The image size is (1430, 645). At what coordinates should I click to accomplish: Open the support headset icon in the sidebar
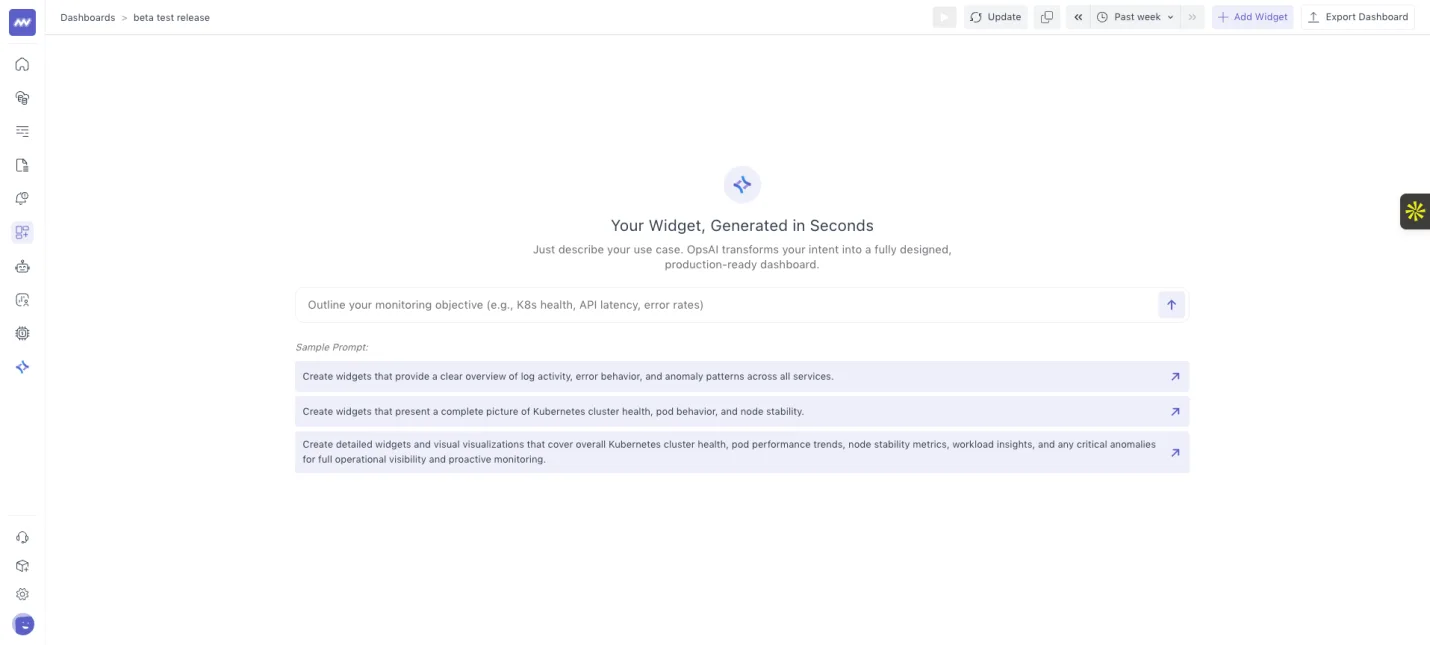[x=22, y=537]
